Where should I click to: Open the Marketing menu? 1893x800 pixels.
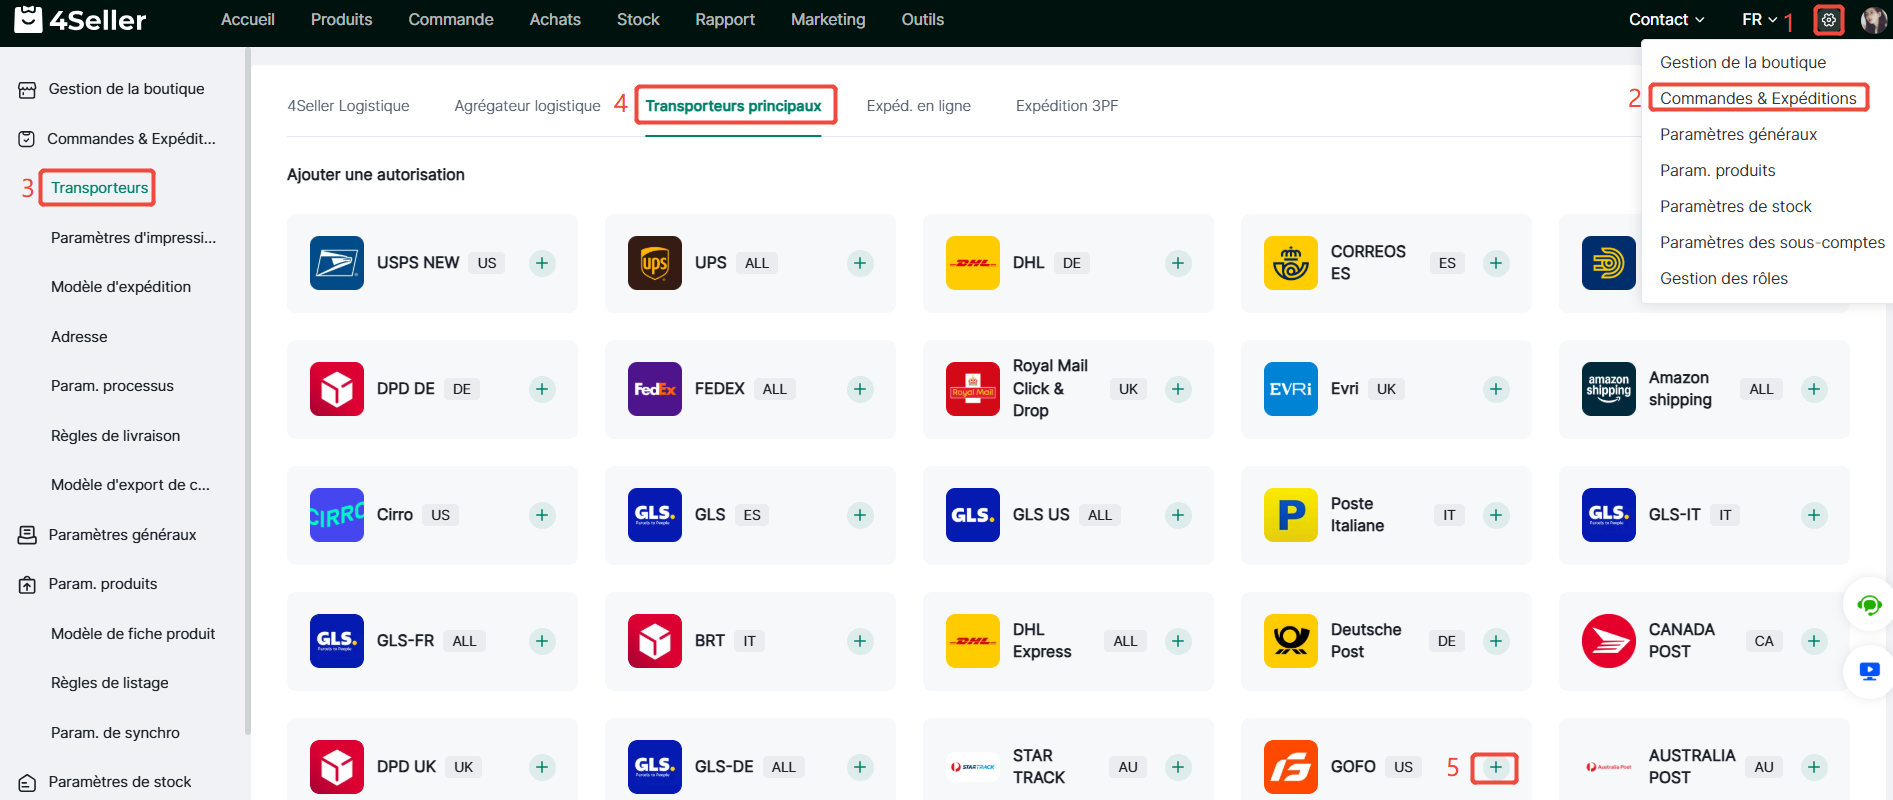point(828,20)
